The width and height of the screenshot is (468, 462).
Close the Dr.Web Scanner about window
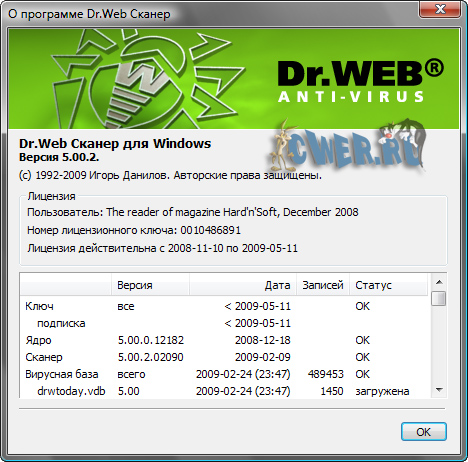440,9
